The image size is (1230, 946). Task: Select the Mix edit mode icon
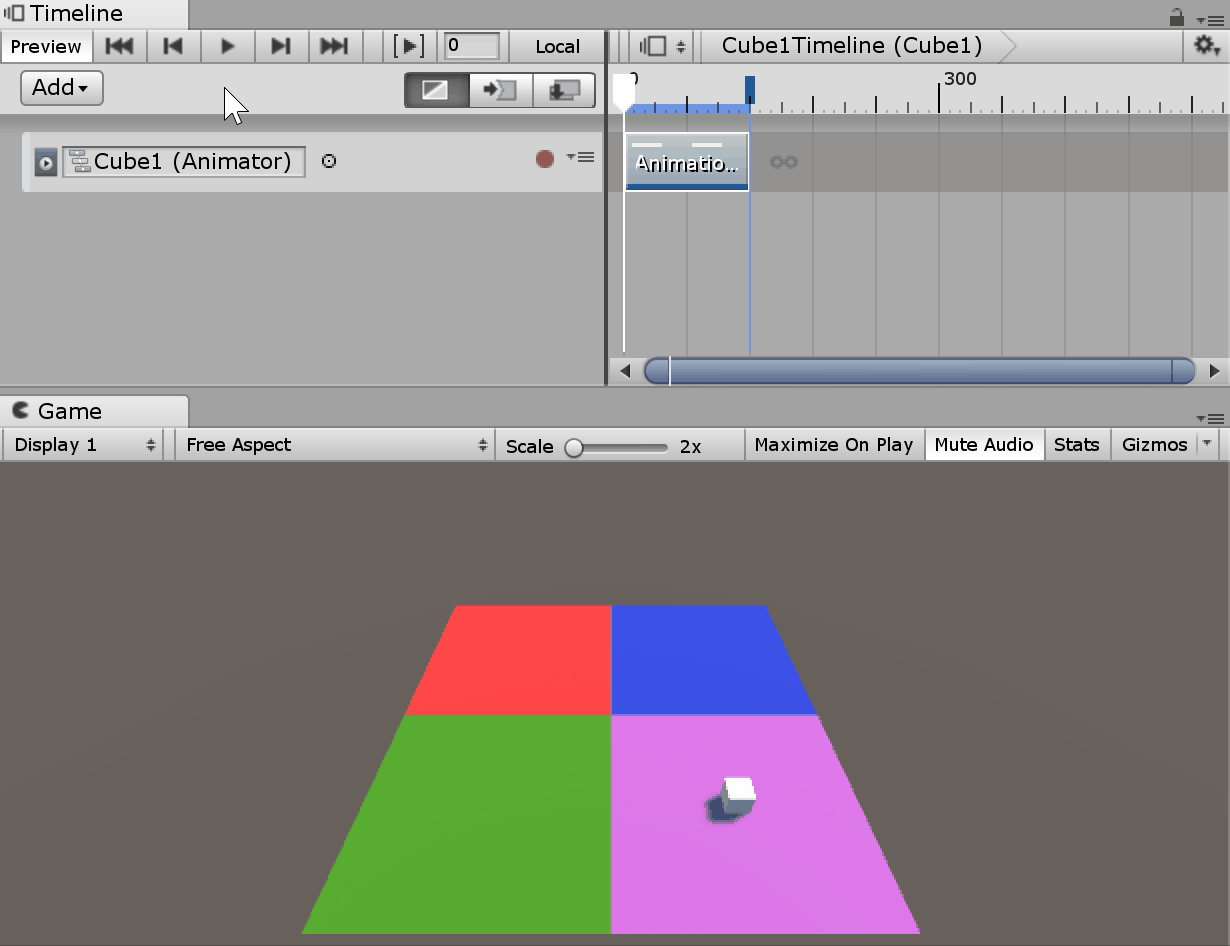tap(435, 90)
